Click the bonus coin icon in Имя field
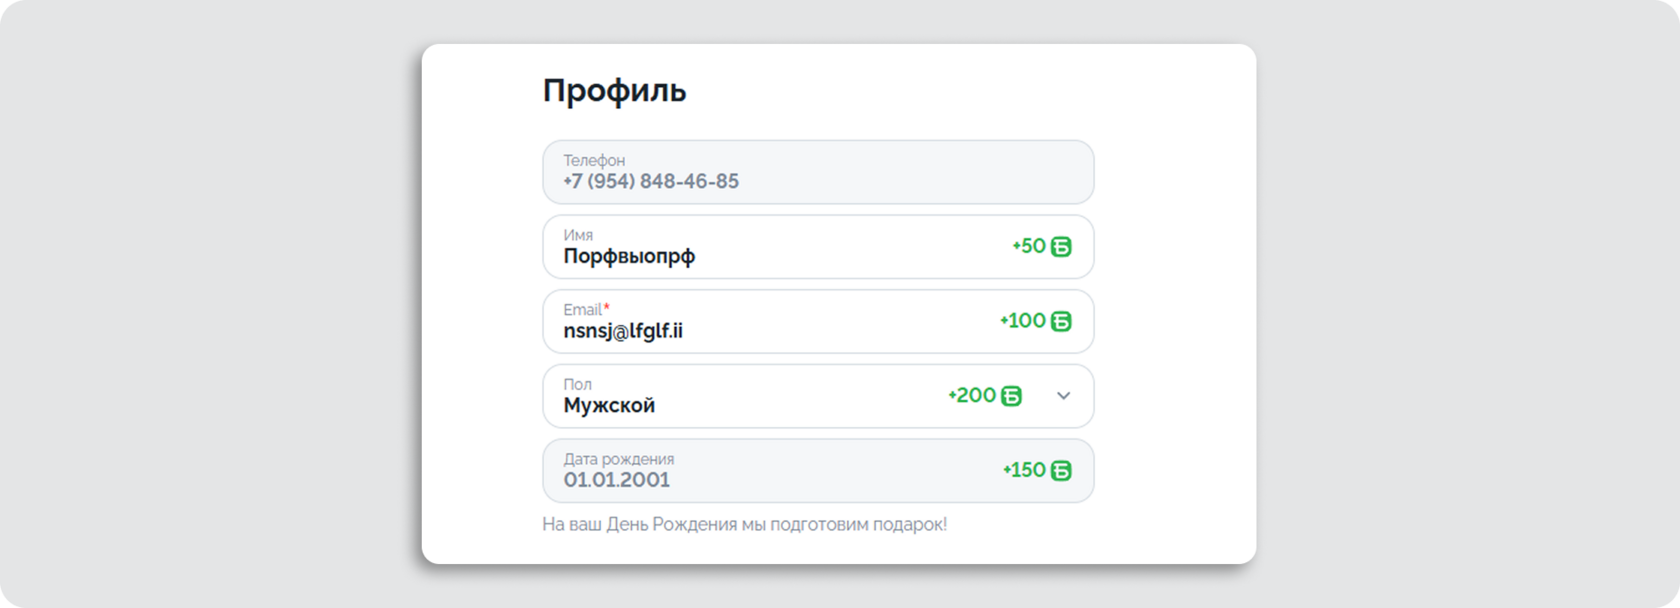 pyautogui.click(x=1061, y=247)
